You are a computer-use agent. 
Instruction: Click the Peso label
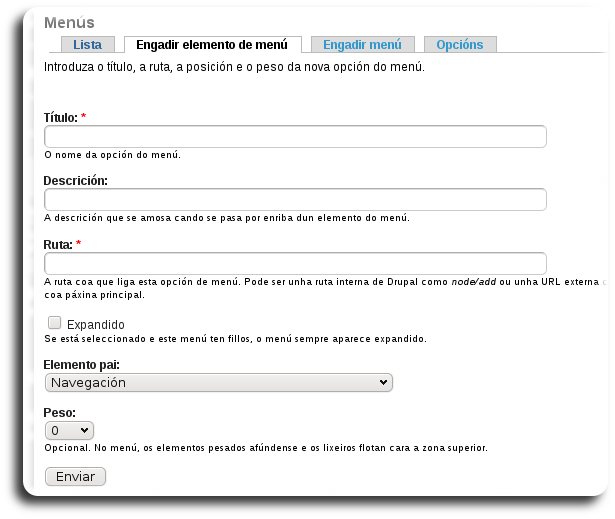point(60,412)
